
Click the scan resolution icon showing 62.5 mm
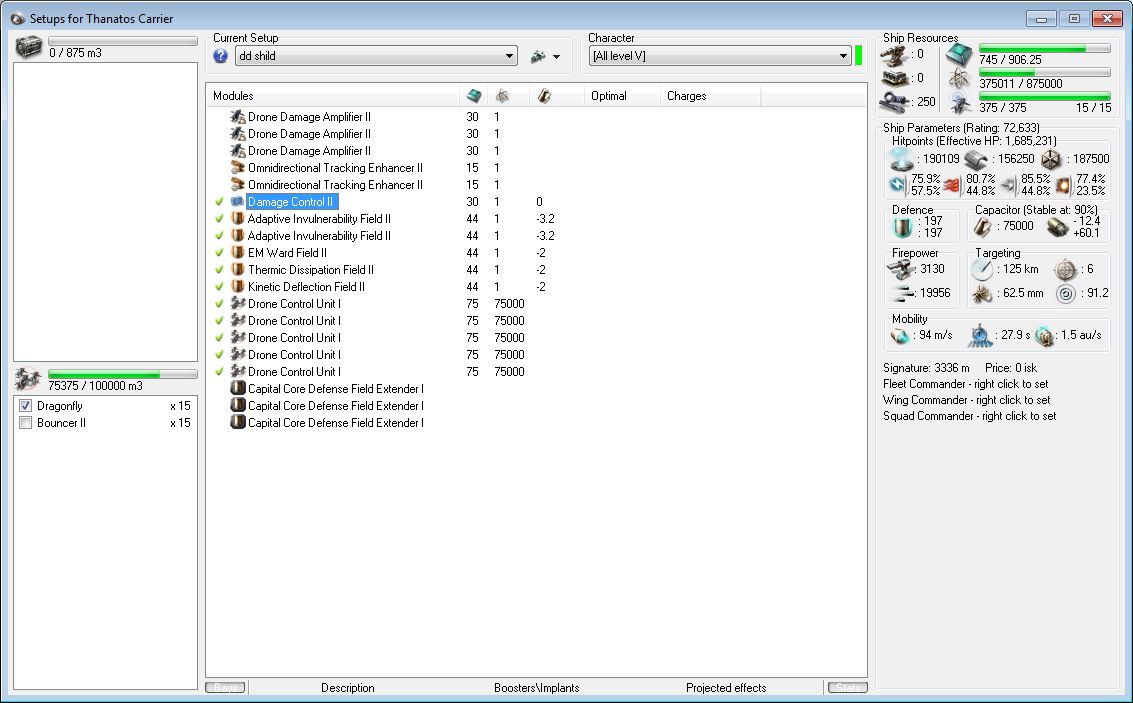pos(982,293)
